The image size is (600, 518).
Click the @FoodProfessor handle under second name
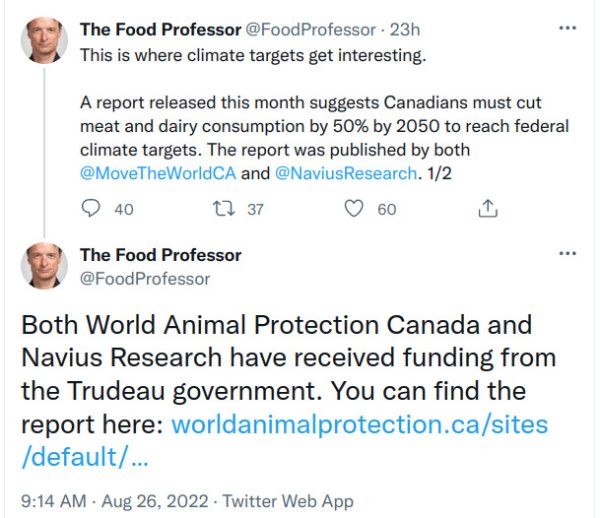tap(145, 278)
